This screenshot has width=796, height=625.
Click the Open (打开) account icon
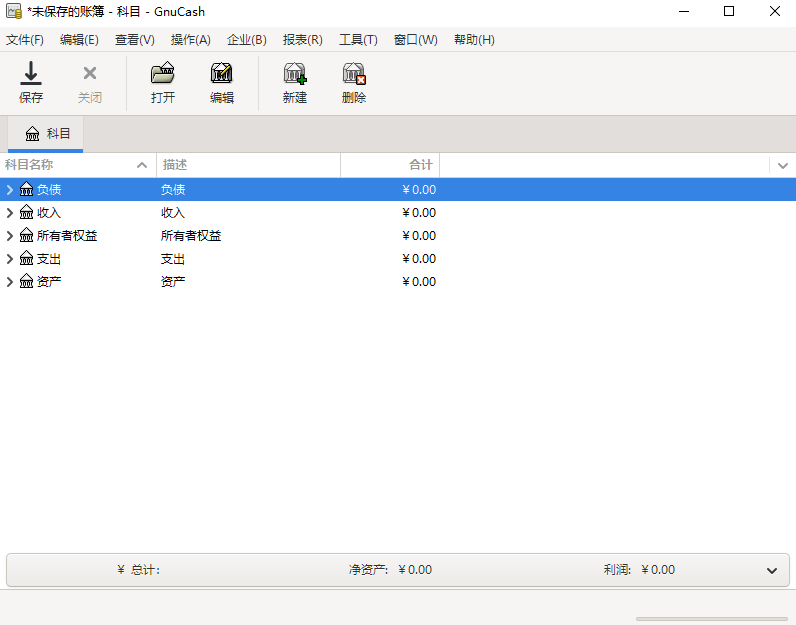[163, 73]
